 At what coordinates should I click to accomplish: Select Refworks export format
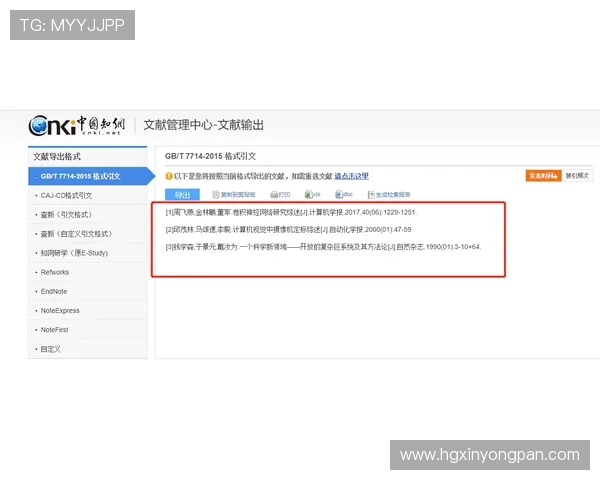(88, 272)
